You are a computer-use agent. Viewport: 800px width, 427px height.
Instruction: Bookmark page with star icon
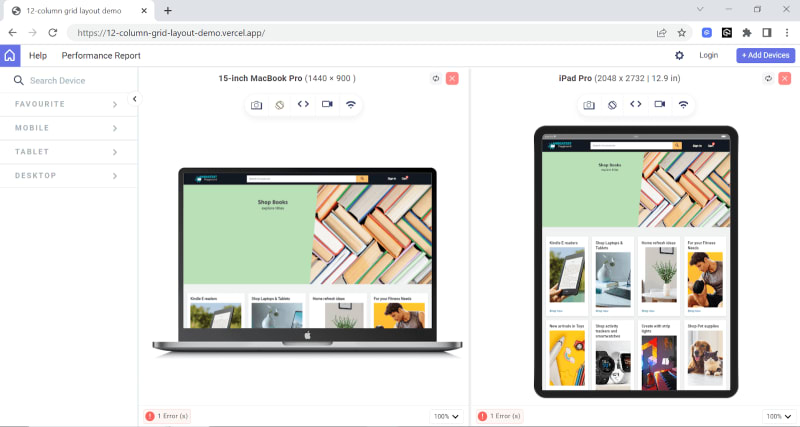(x=682, y=33)
